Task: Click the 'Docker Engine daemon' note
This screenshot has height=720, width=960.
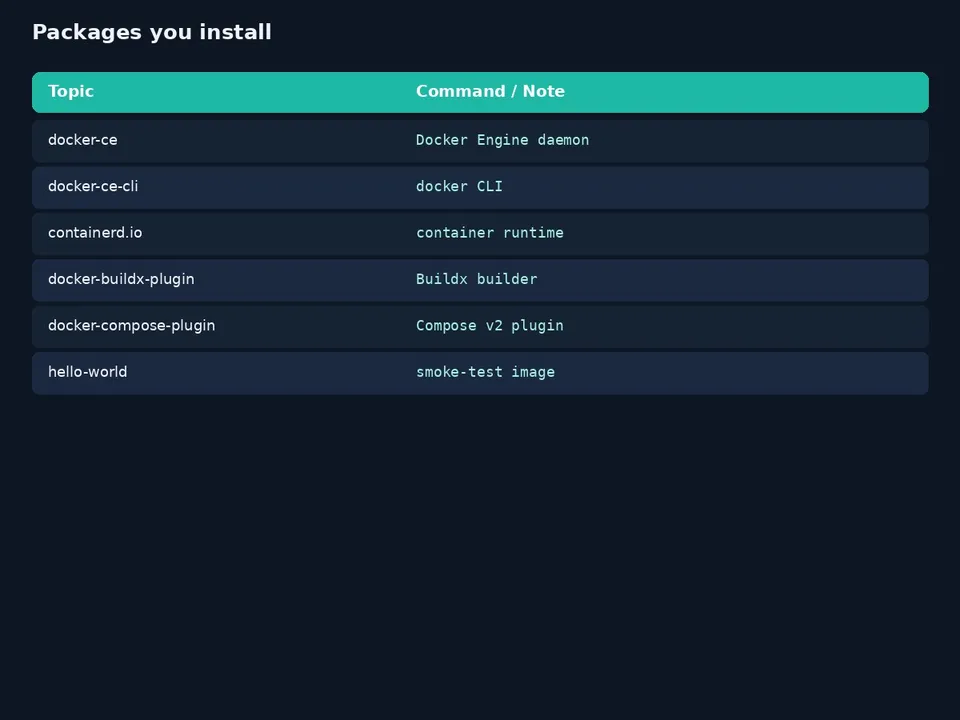Action: click(x=503, y=140)
